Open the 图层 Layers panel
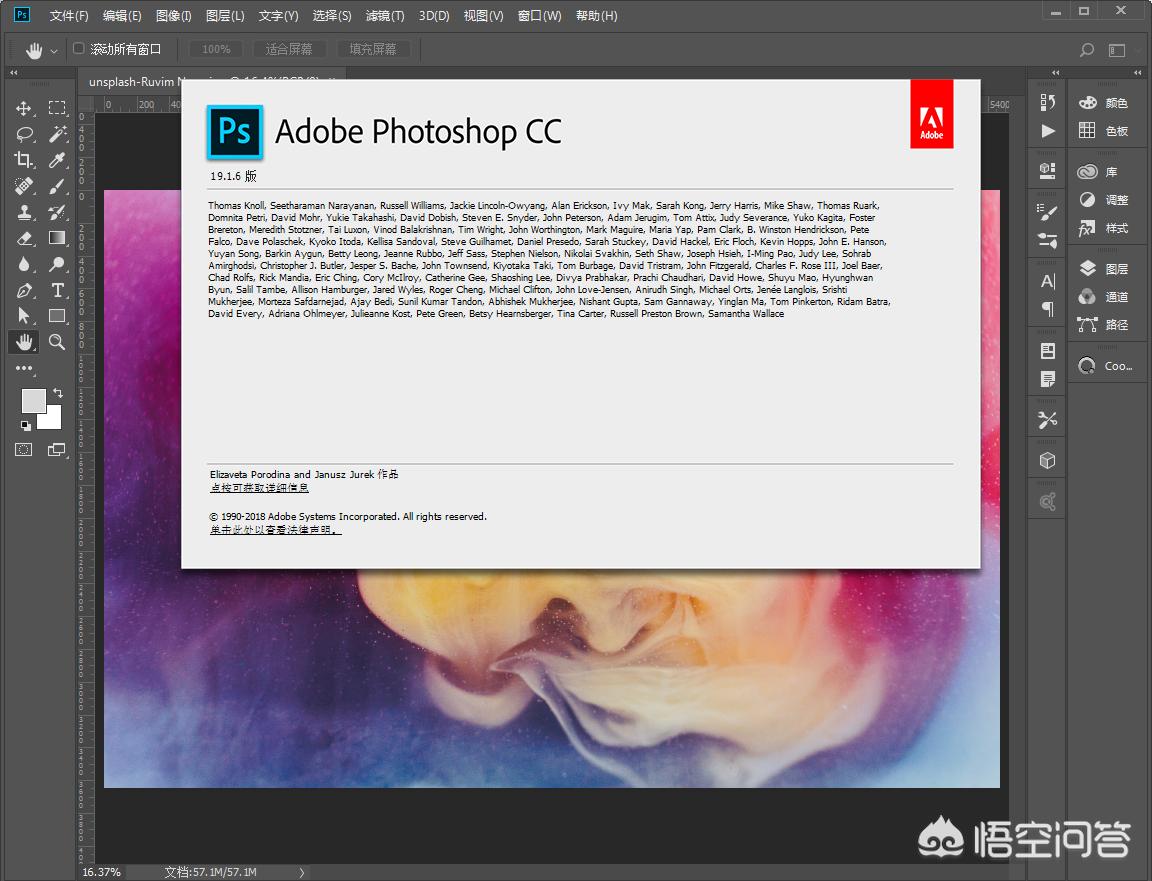This screenshot has width=1152, height=881. (x=1106, y=269)
